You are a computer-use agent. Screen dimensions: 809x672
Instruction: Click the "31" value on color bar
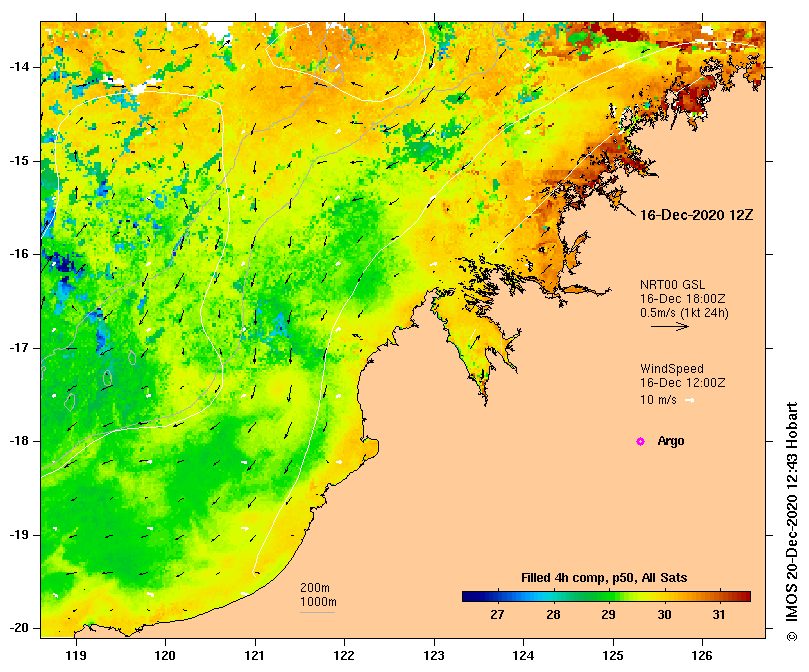(x=719, y=615)
